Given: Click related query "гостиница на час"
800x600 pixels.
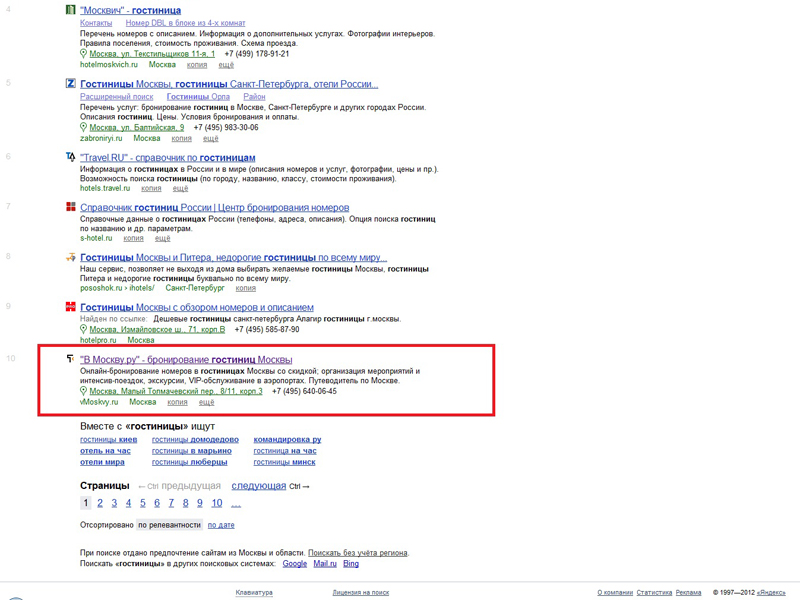Looking at the screenshot, I should tap(285, 451).
